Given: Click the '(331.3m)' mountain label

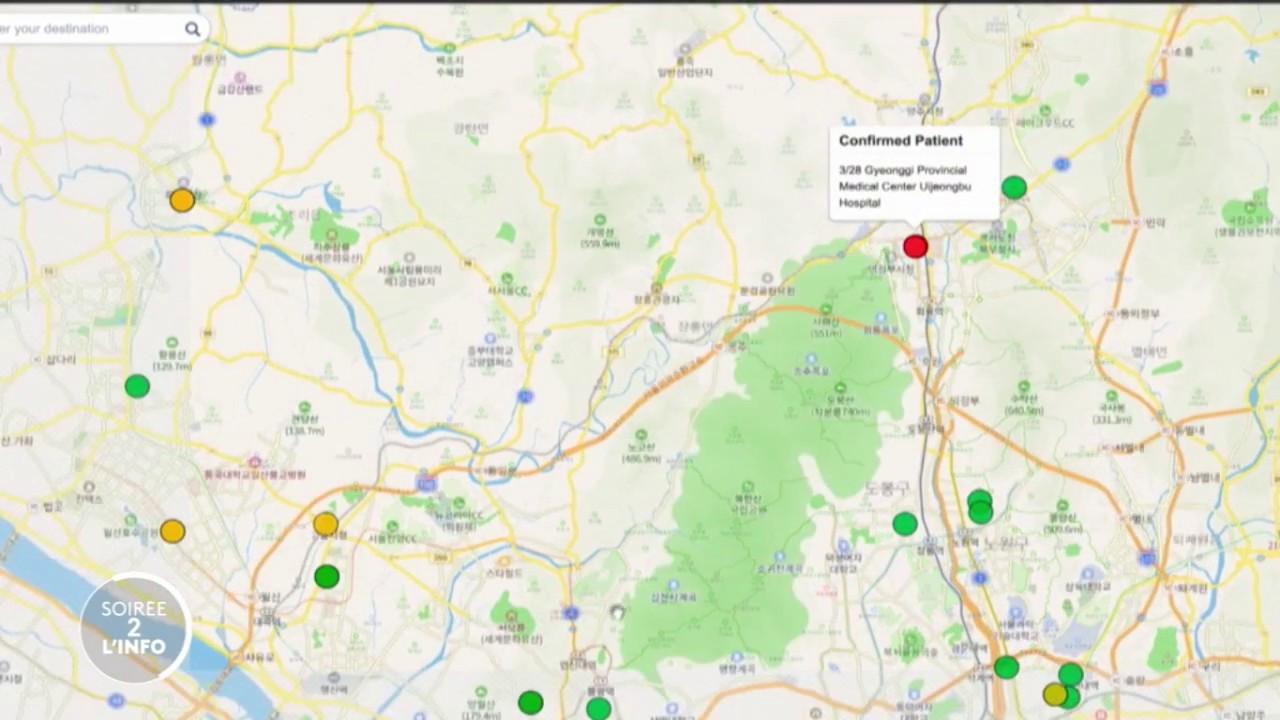Looking at the screenshot, I should click(x=1111, y=420).
